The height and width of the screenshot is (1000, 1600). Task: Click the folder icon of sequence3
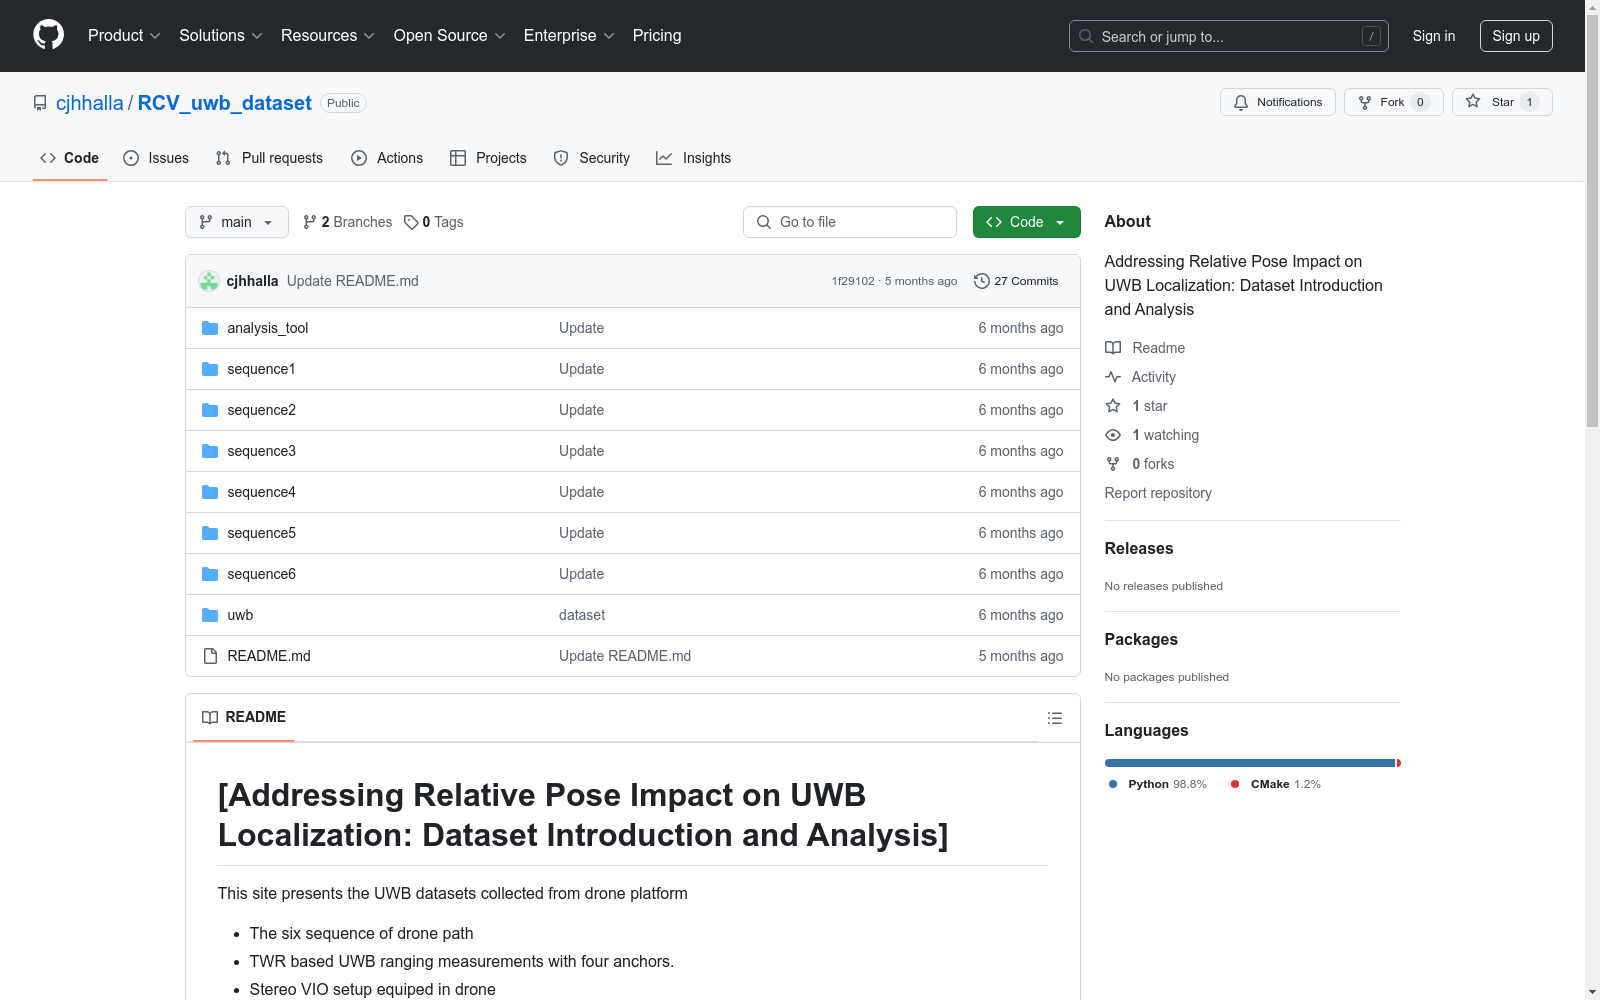tap(210, 451)
